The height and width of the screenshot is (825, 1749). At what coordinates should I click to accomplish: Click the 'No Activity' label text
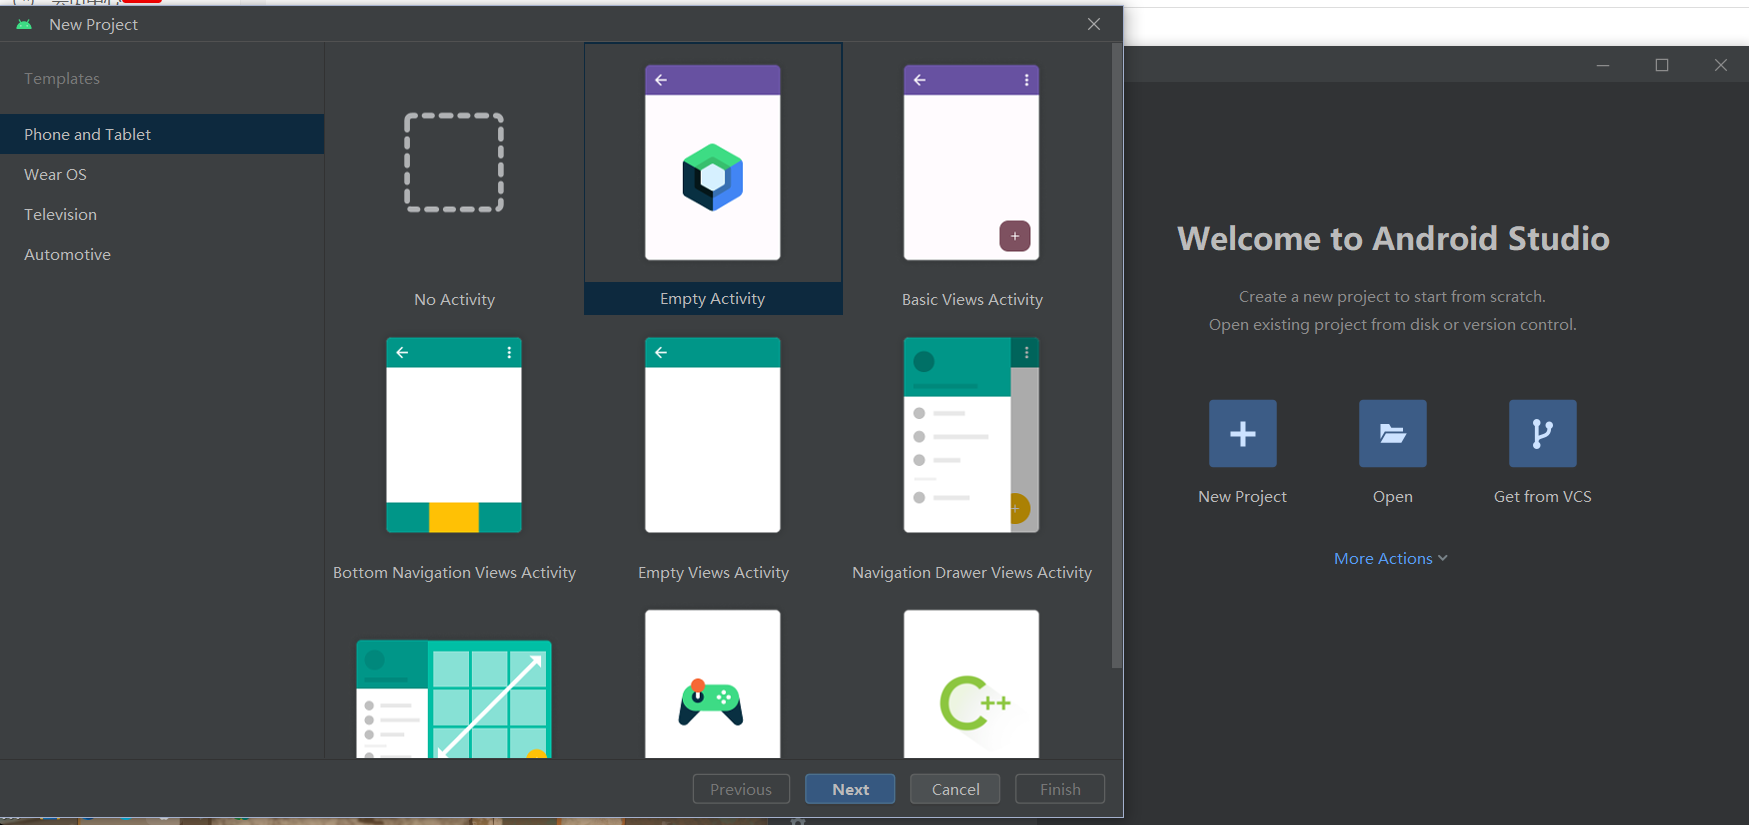pyautogui.click(x=454, y=299)
